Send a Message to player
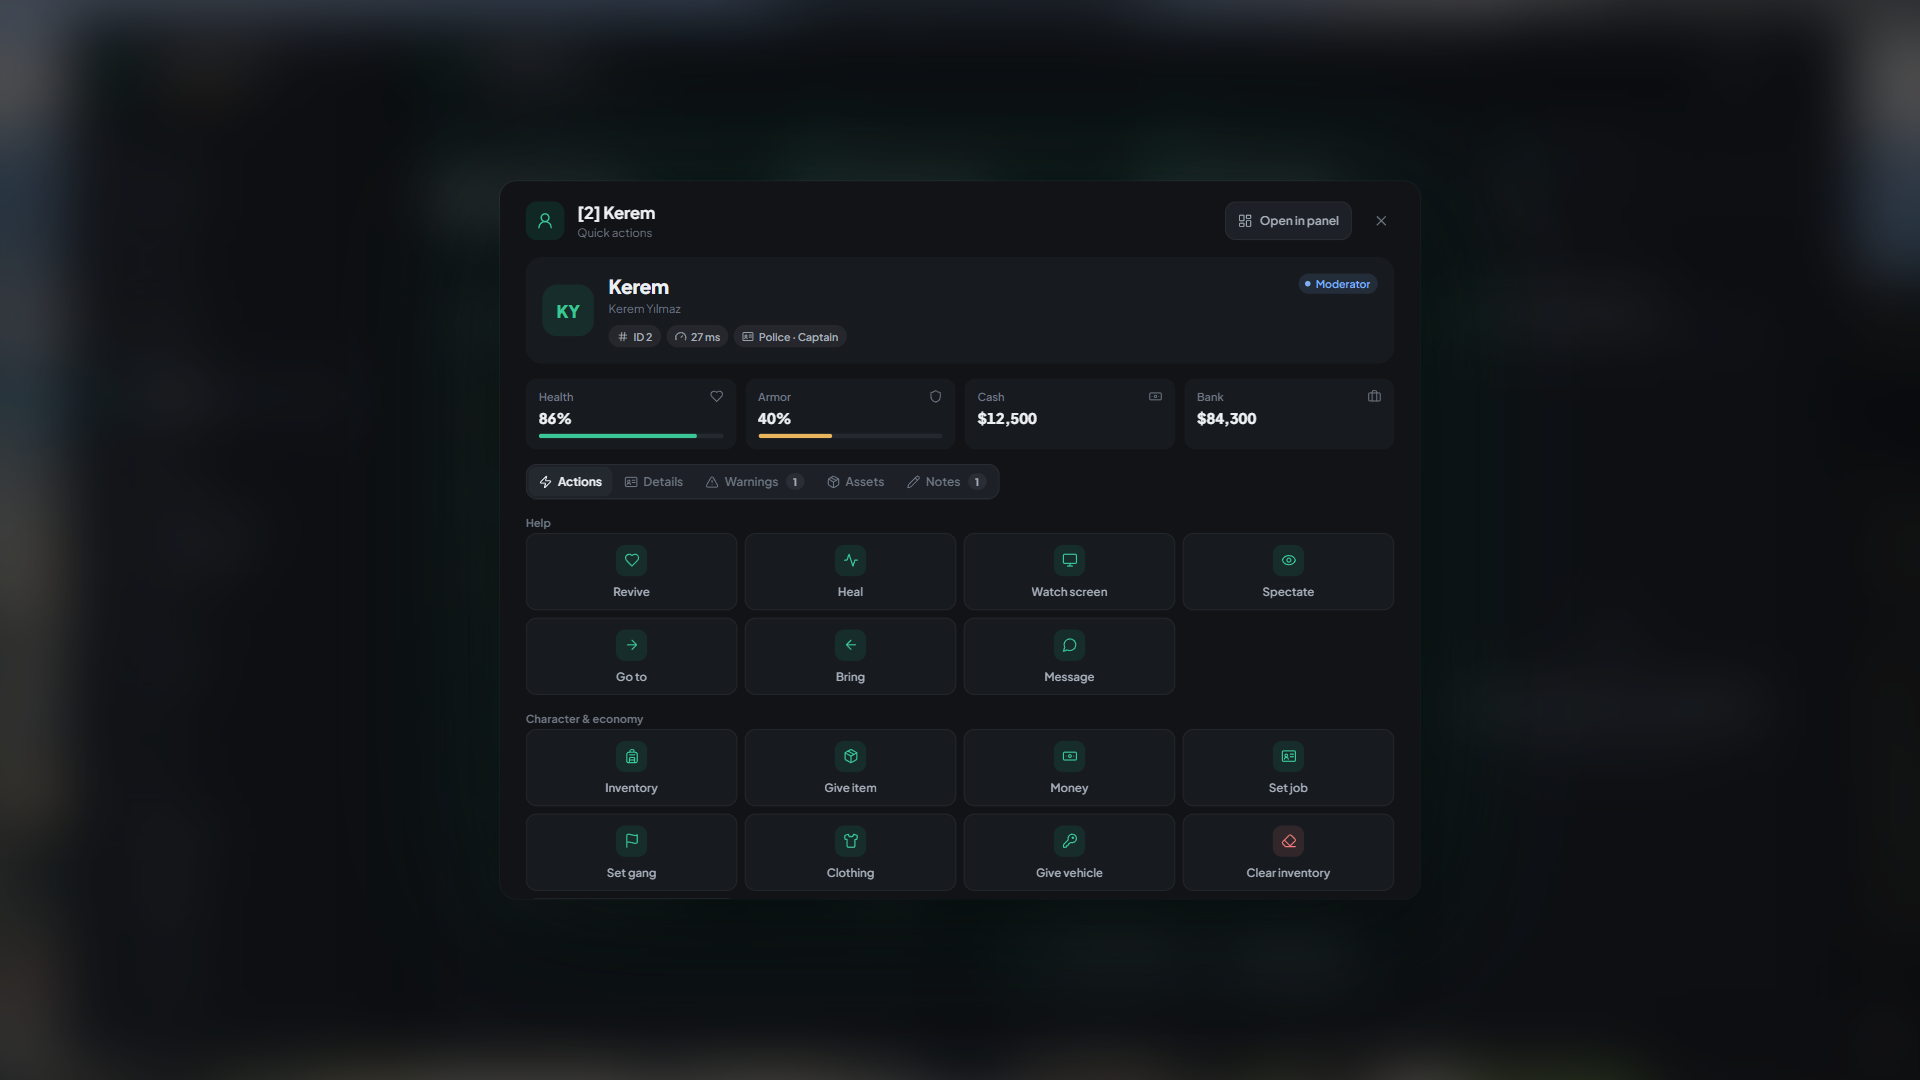Image resolution: width=1920 pixels, height=1080 pixels. (1069, 656)
